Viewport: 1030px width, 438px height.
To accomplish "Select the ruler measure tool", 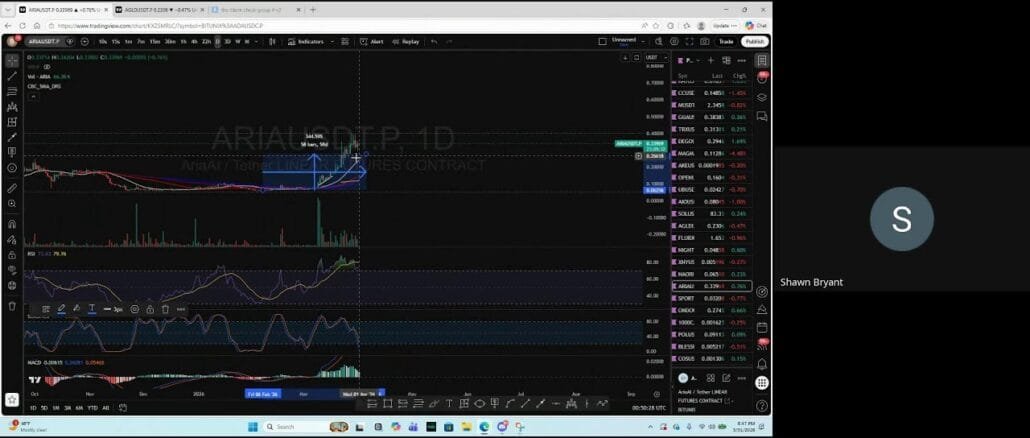I will click(x=12, y=188).
